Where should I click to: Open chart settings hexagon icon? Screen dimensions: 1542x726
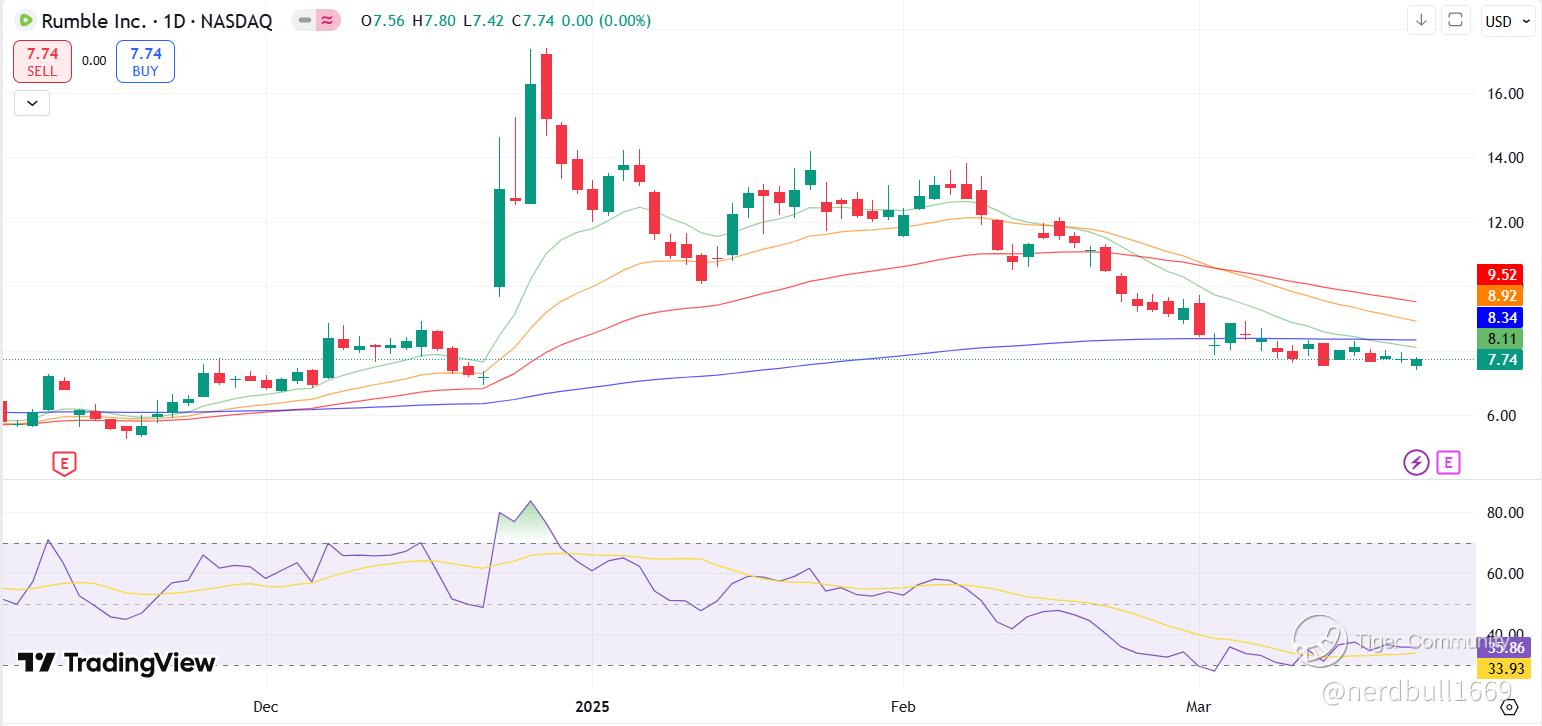[1510, 708]
